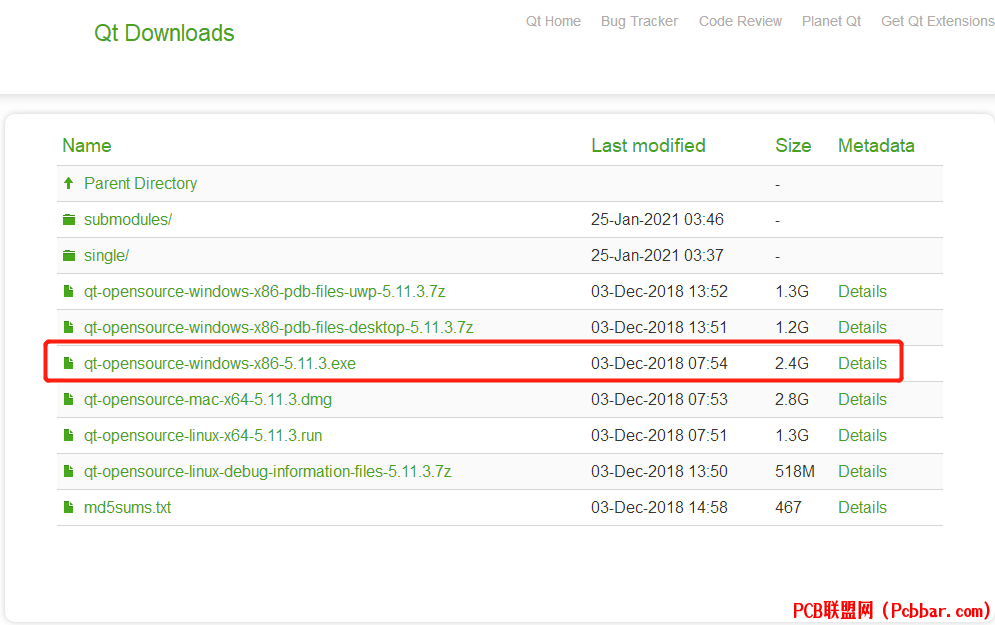Select the timestamp 03-Dec-2018 13:50
This screenshot has width=995, height=625.
pos(659,471)
